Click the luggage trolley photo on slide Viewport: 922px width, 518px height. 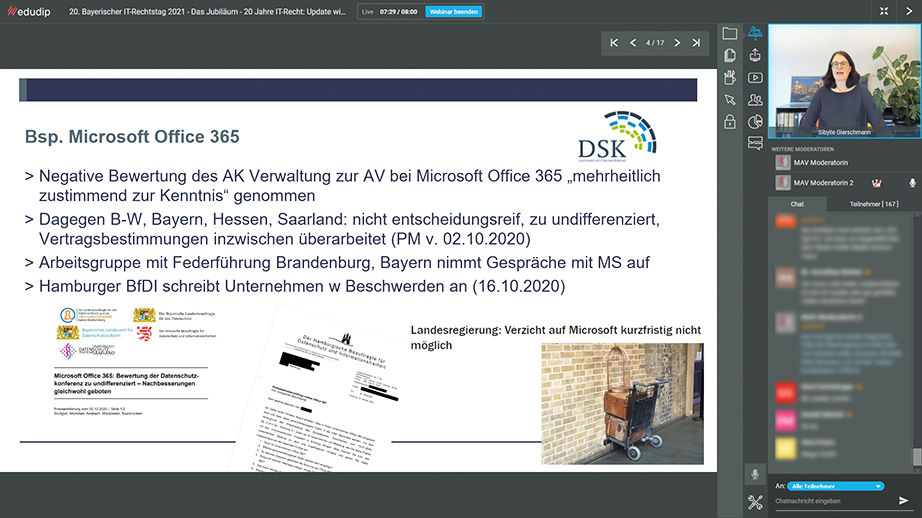(622, 404)
